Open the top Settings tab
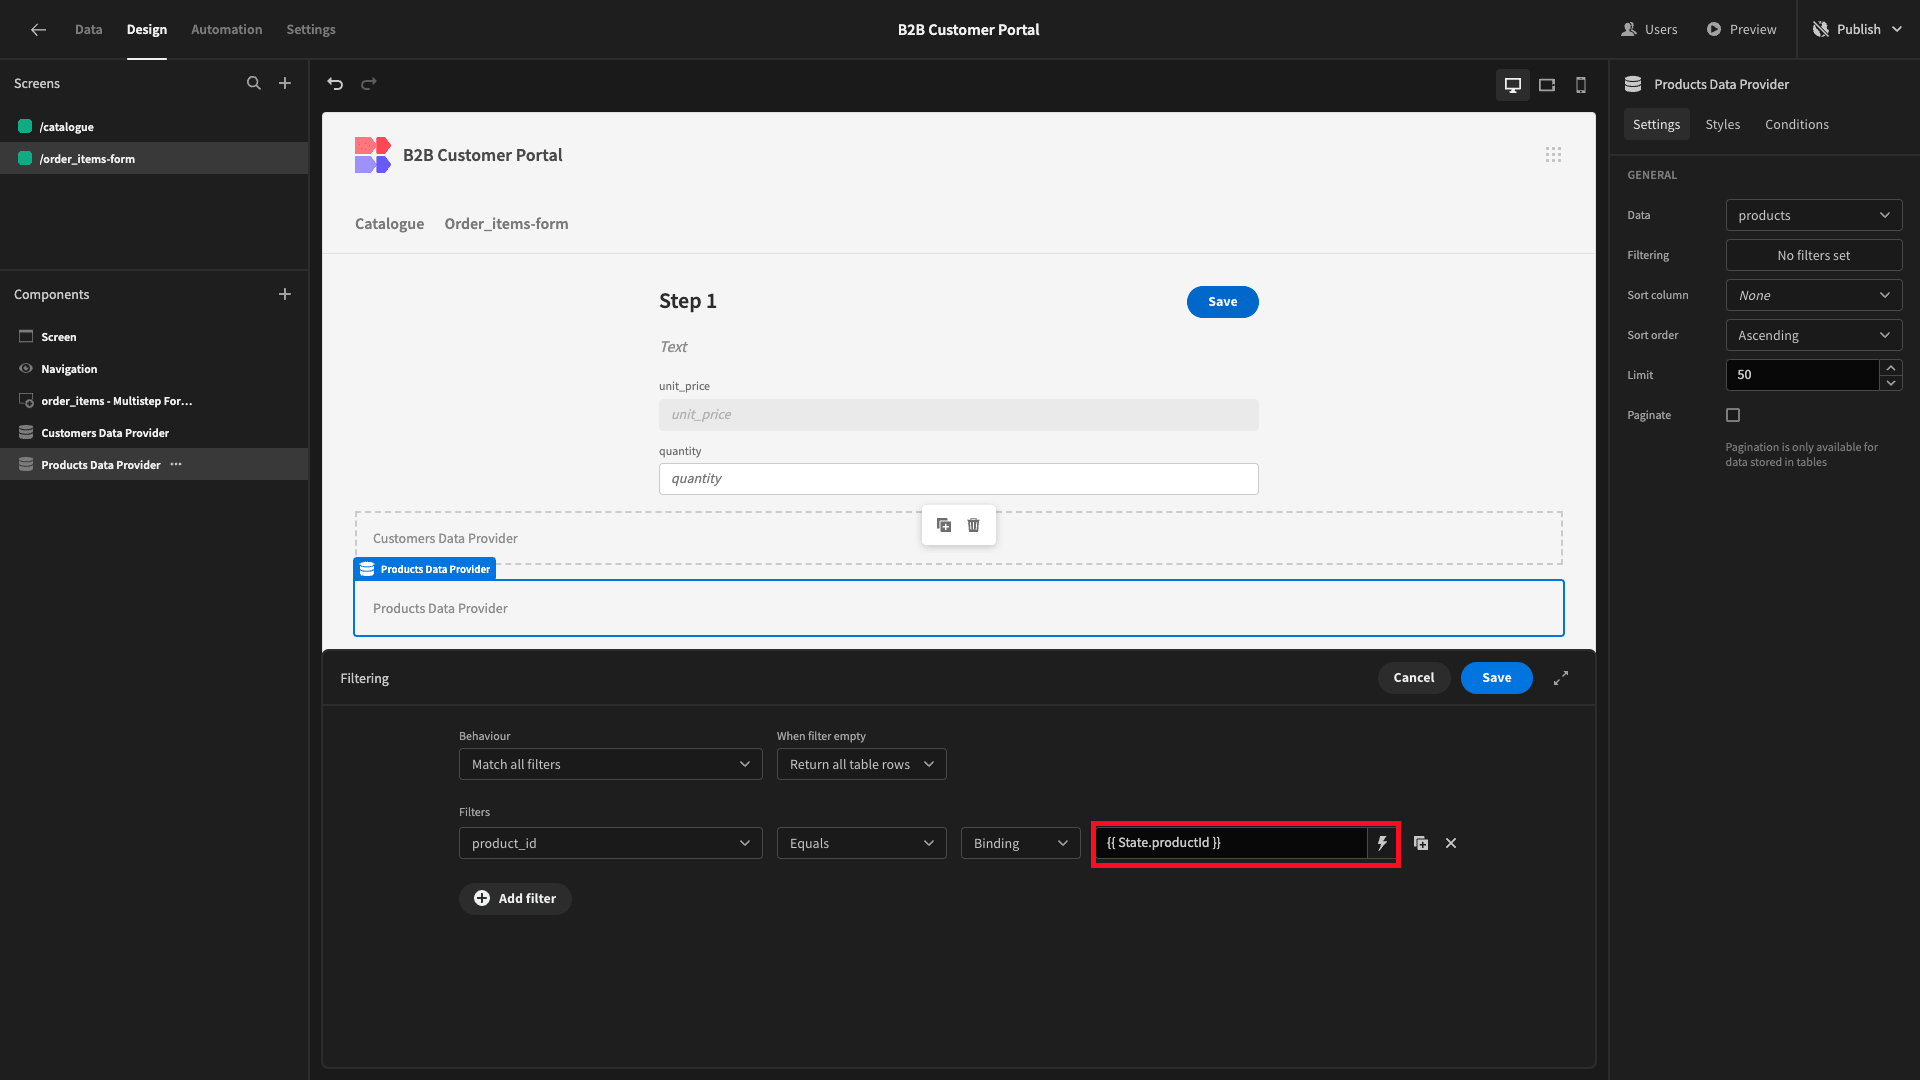The width and height of the screenshot is (1920, 1080). [311, 29]
